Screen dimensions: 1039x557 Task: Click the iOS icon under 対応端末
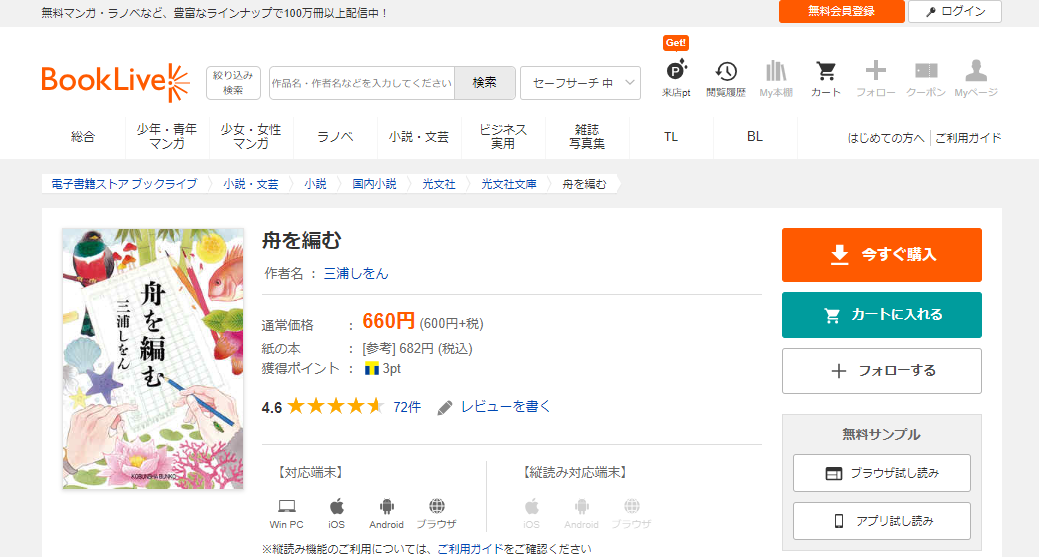337,507
